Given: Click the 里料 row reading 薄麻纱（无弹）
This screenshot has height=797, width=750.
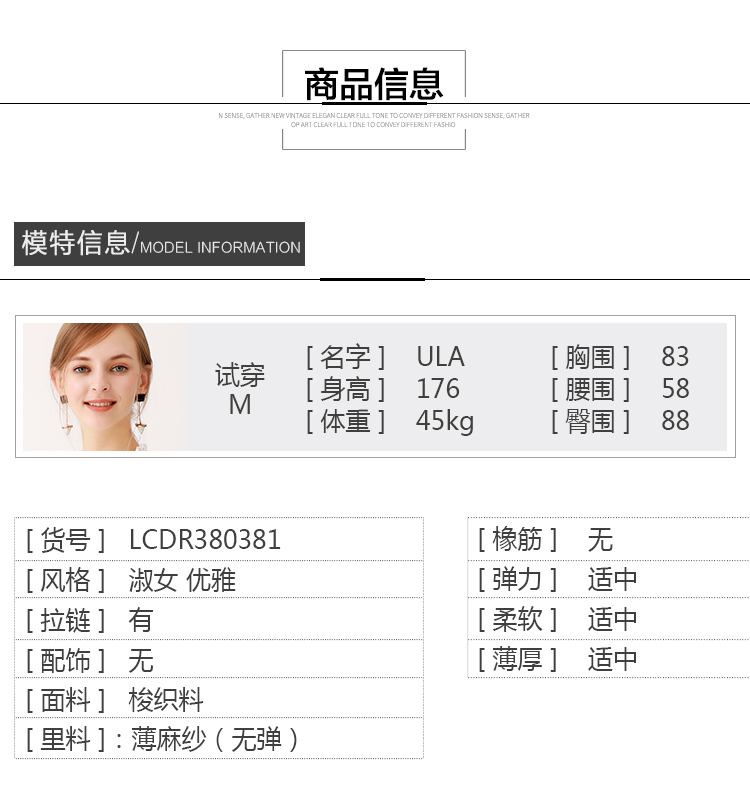Looking at the screenshot, I should coord(215,740).
